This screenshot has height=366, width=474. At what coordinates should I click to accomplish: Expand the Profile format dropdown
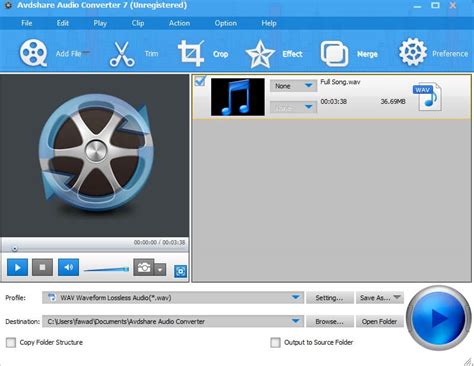(x=296, y=297)
